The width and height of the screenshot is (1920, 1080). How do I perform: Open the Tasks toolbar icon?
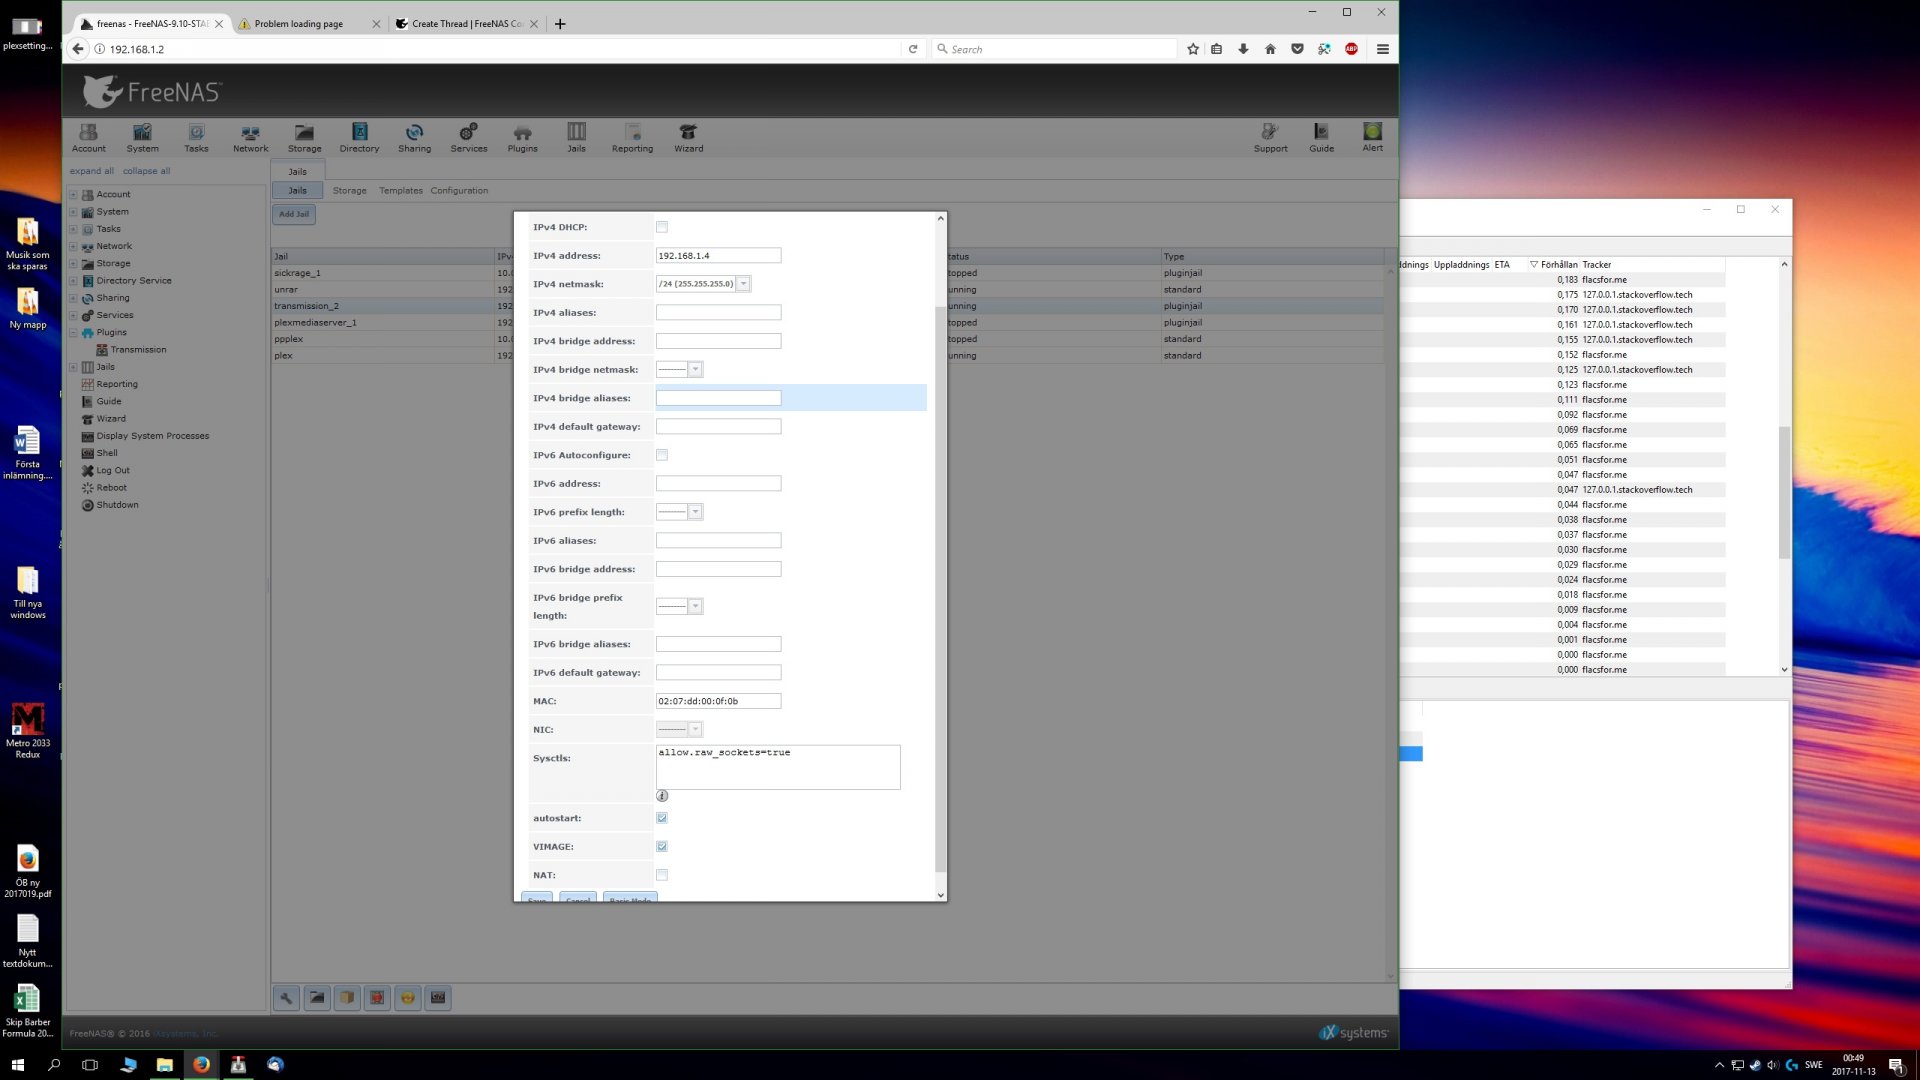coord(196,138)
